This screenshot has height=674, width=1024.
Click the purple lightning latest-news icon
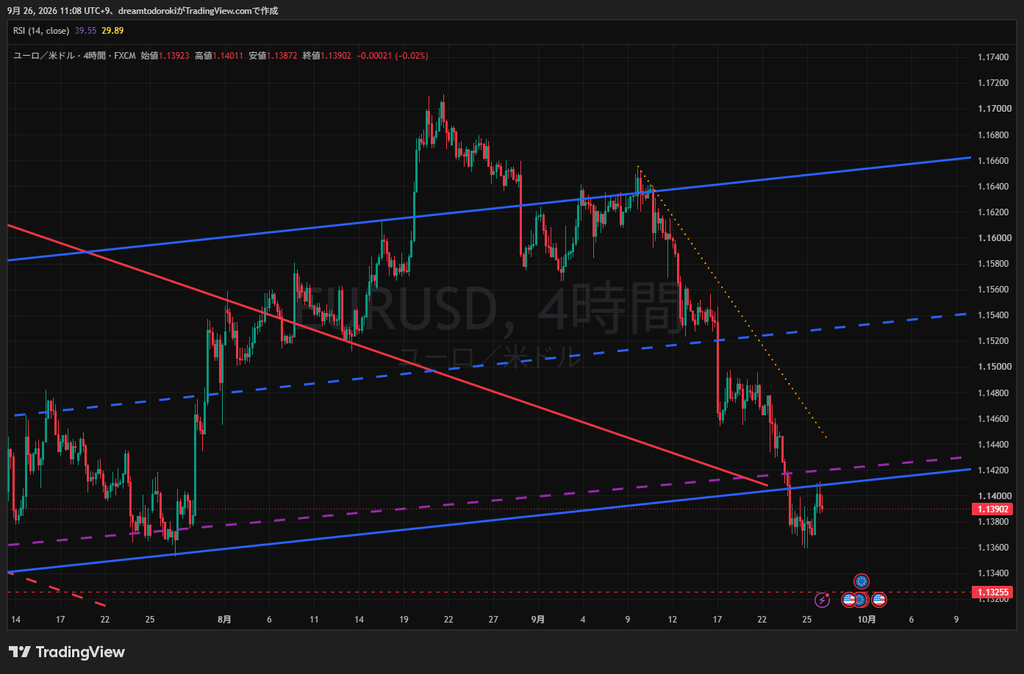point(822,600)
